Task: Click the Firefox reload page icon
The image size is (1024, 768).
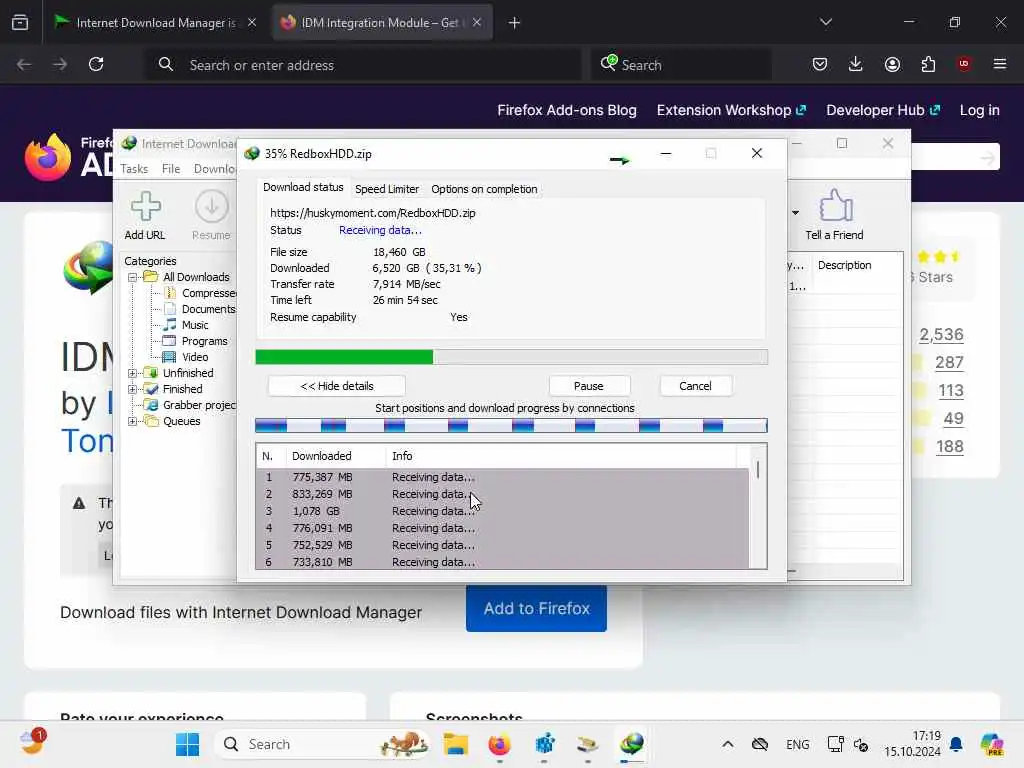Action: coord(96,64)
